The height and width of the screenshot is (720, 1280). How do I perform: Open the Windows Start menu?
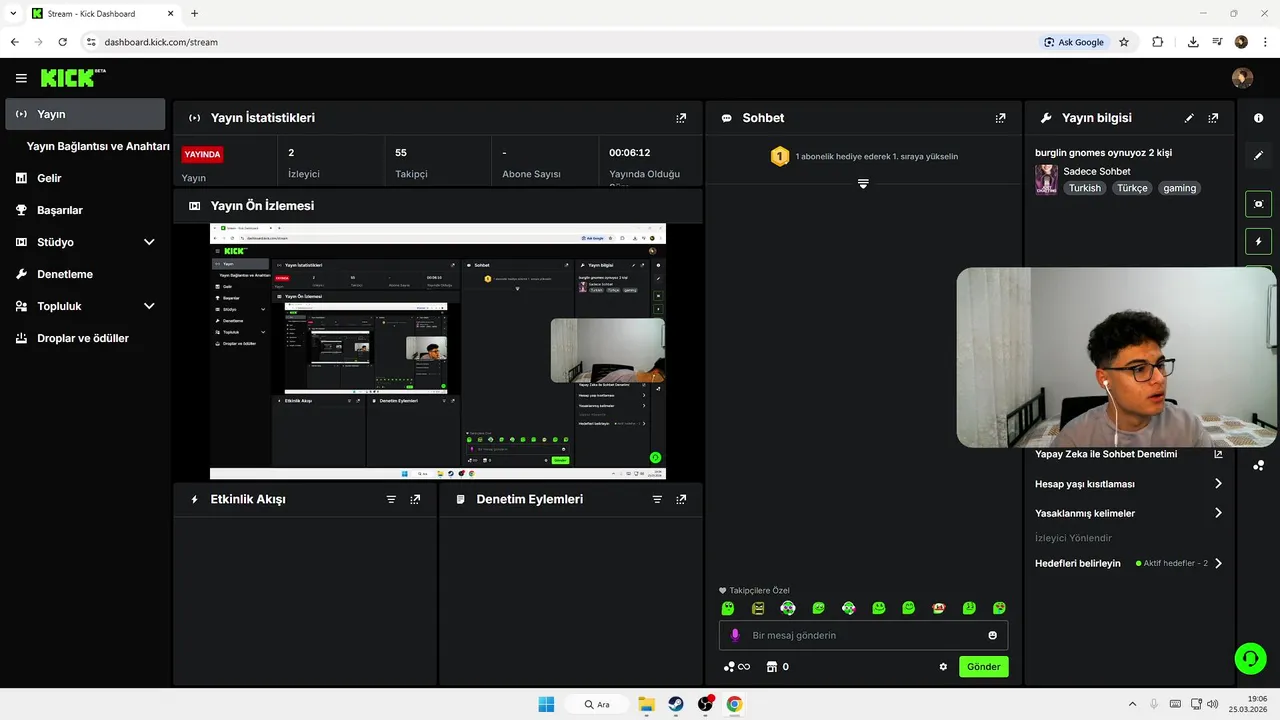click(x=546, y=704)
